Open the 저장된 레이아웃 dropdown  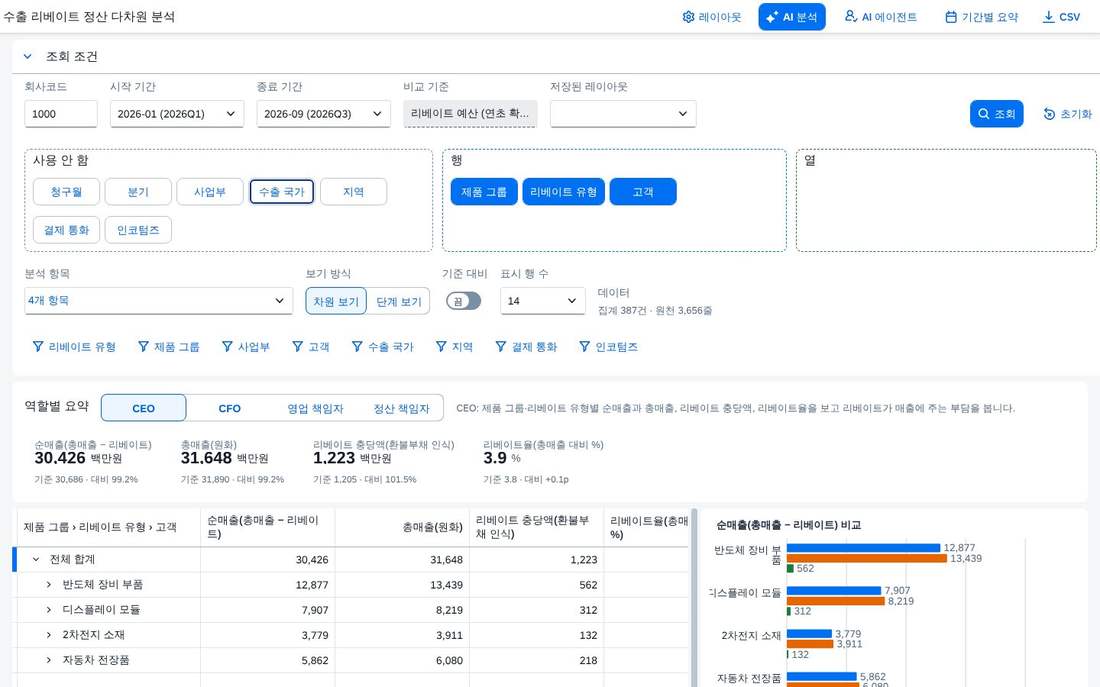pyautogui.click(x=623, y=114)
